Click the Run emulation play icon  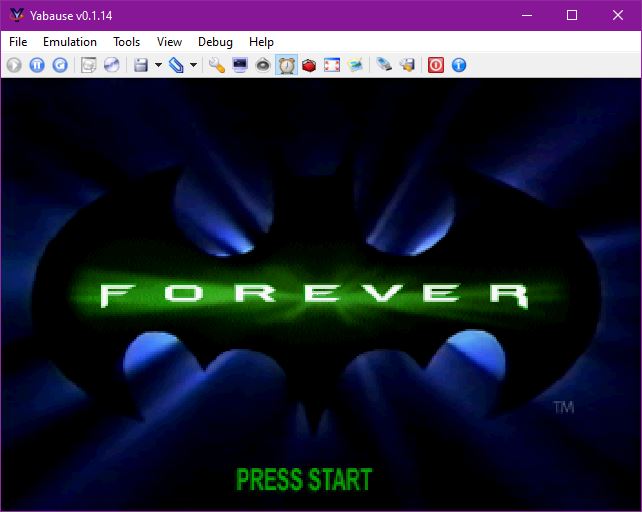(x=14, y=65)
